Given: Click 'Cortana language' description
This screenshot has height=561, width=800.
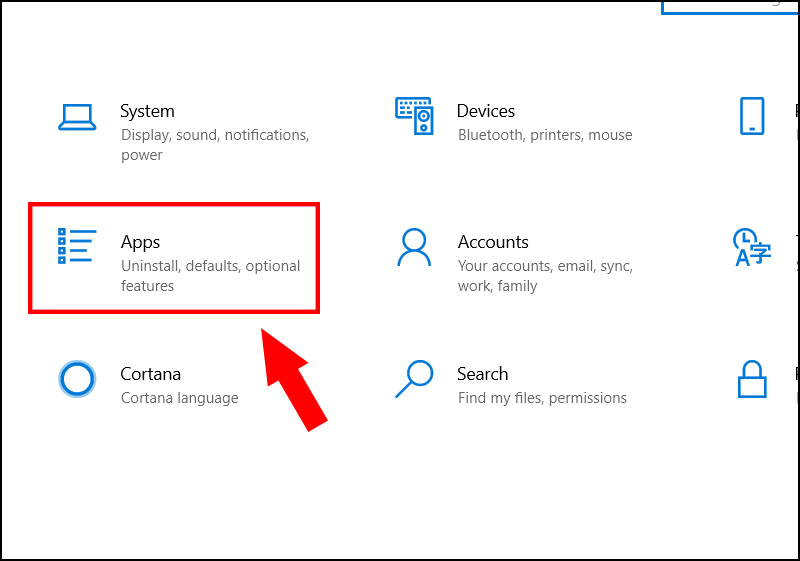Looking at the screenshot, I should 180,398.
